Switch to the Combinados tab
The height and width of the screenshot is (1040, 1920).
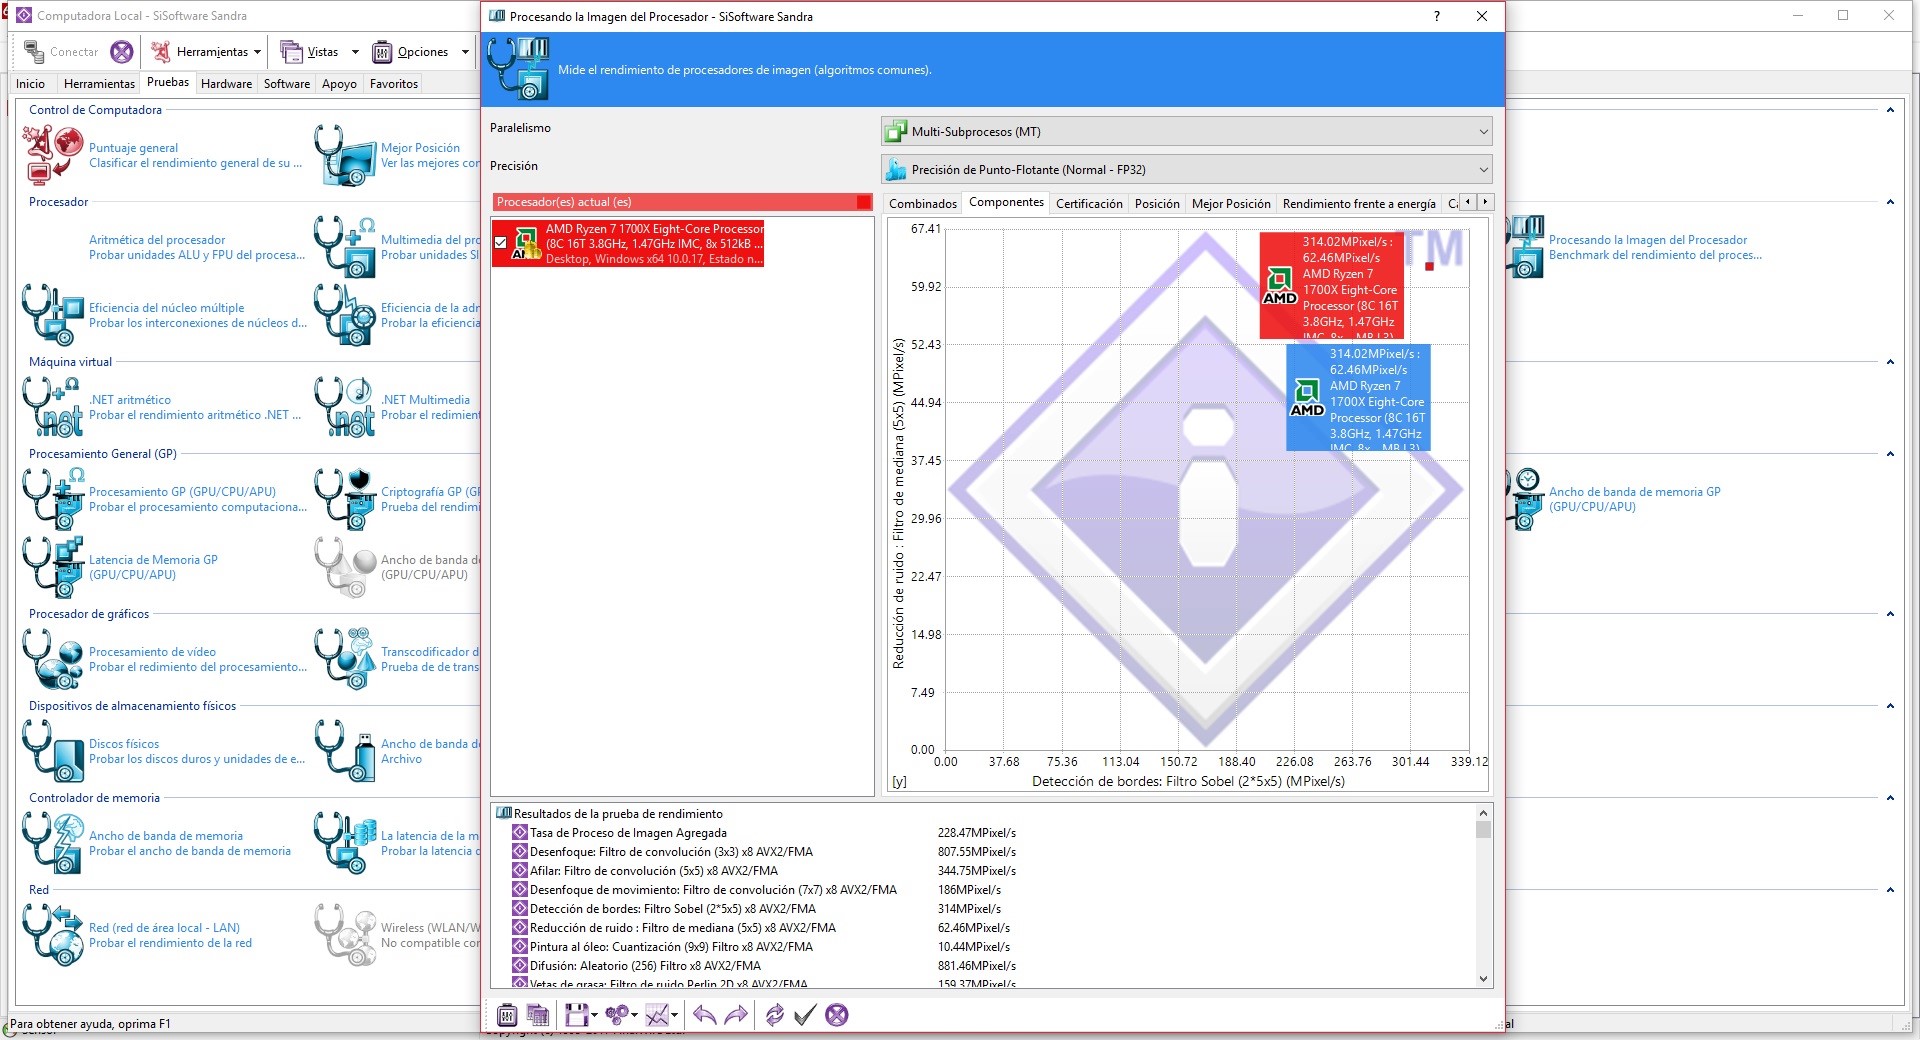[923, 203]
